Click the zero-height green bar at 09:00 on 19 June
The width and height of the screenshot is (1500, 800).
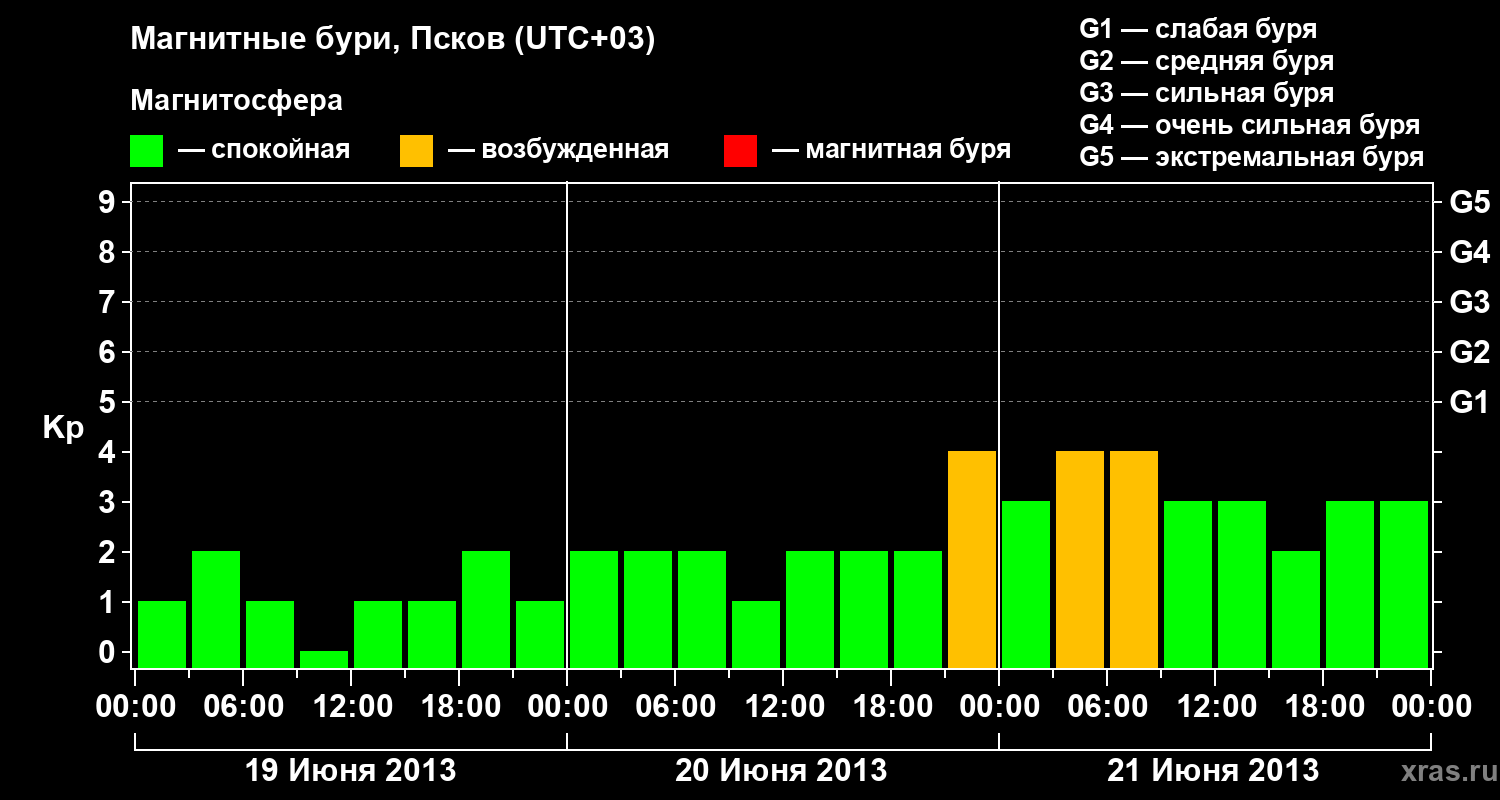pos(324,659)
